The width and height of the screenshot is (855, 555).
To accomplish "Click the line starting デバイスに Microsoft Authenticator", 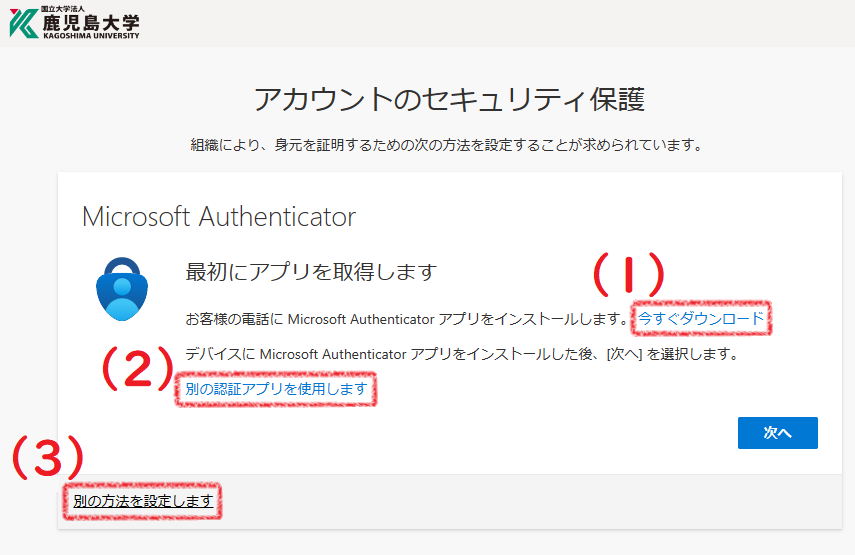I will coord(462,354).
